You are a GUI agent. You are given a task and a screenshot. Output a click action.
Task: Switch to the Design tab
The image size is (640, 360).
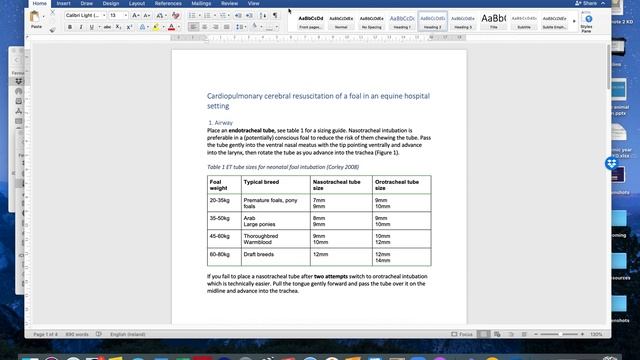click(x=111, y=3)
